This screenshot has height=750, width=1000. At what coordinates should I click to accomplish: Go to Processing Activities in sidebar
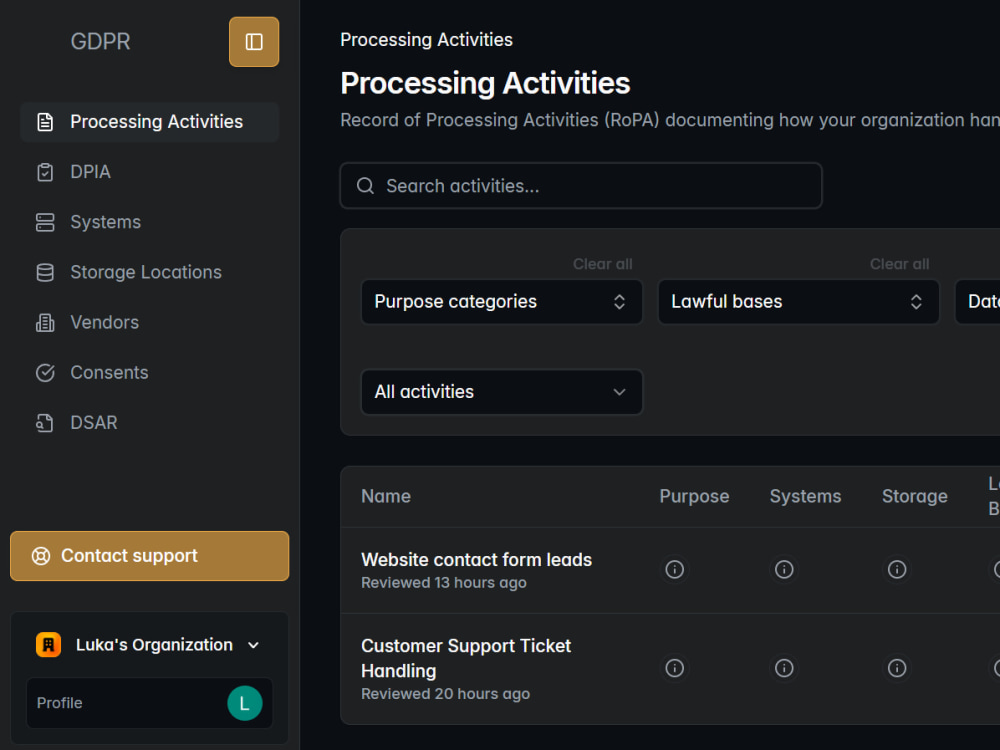150,122
